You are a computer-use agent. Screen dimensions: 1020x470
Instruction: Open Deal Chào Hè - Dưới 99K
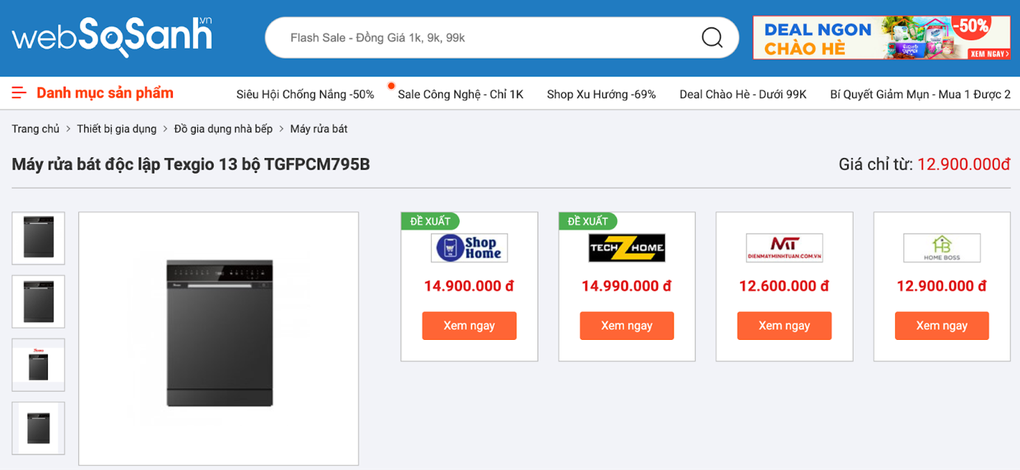[x=742, y=94]
